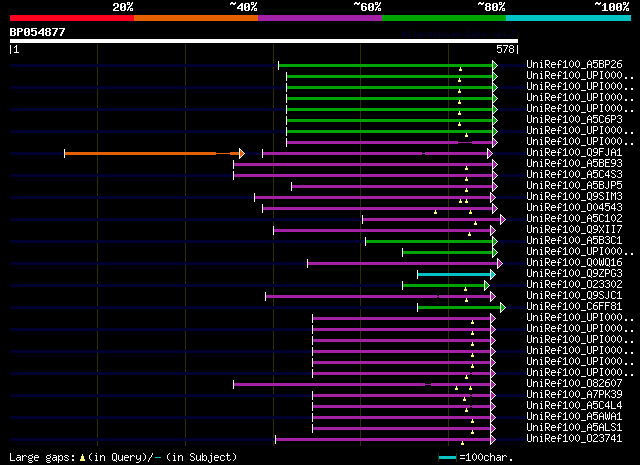Click the purple ~60% identity legend segment
Viewport: 640px width, 465px height.
(x=320, y=18)
